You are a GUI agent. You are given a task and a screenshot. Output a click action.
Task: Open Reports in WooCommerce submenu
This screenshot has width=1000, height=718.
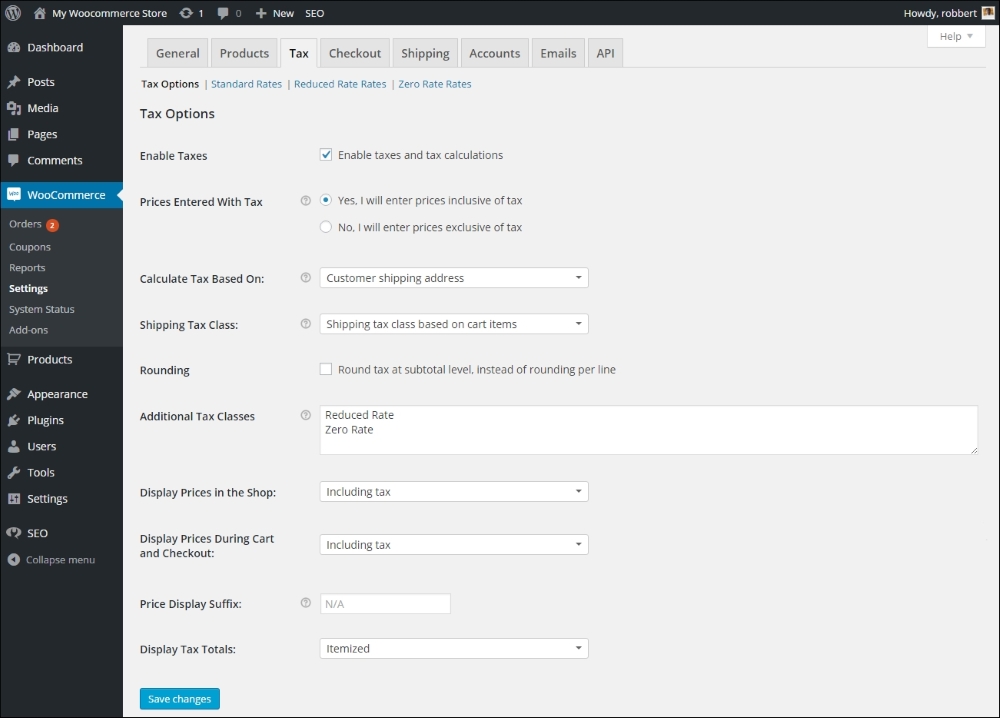(27, 268)
